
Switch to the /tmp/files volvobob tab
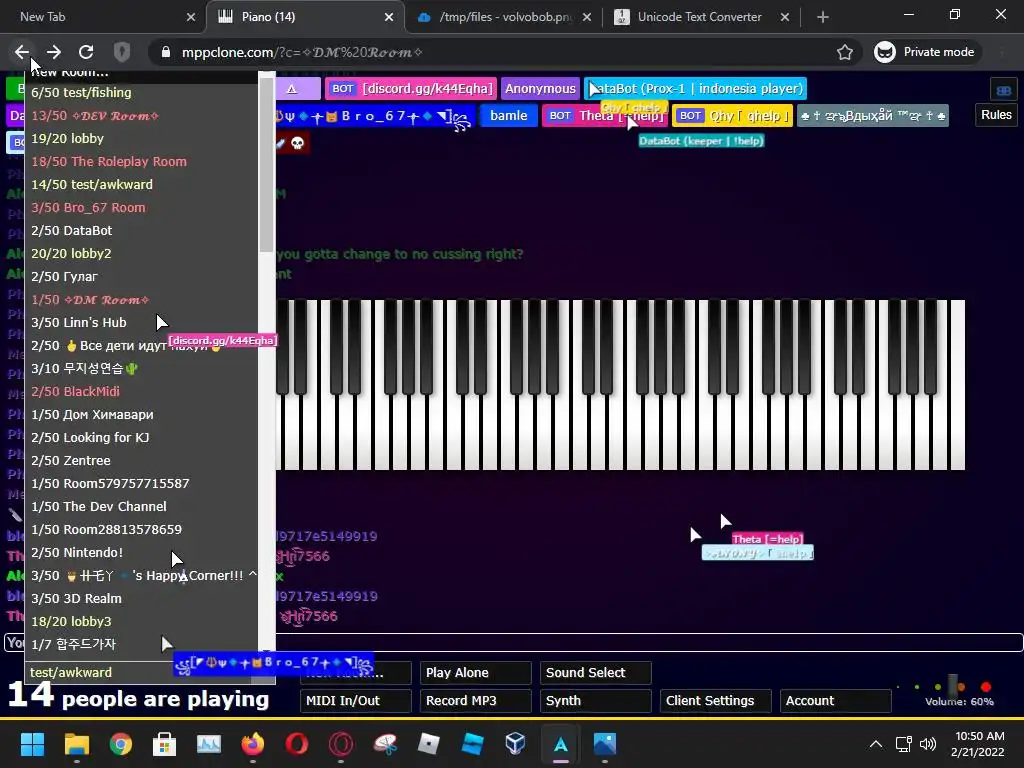[x=505, y=17]
